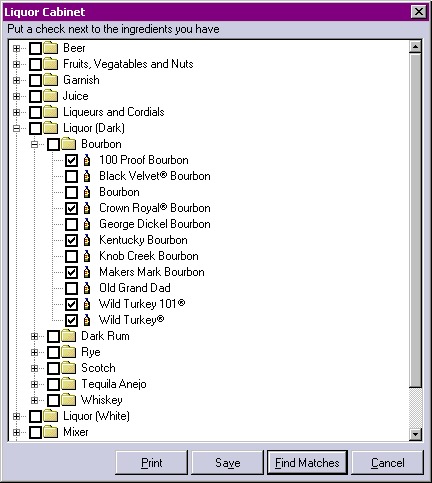Viewport: 432px width, 483px height.
Task: Click the Find Matches button
Action: click(x=307, y=463)
